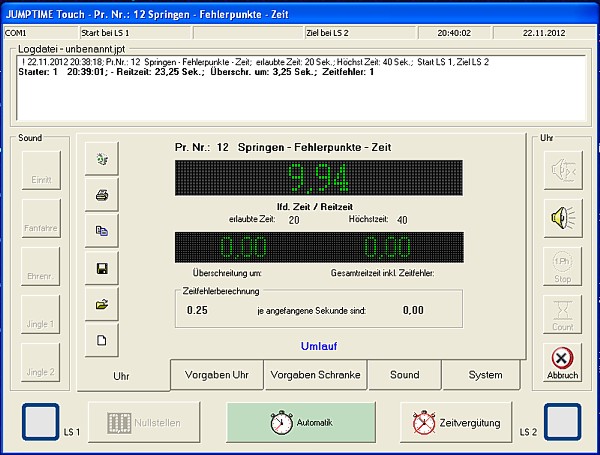Click the blue Umlauf label
Image resolution: width=600 pixels, height=455 pixels.
[x=319, y=346]
